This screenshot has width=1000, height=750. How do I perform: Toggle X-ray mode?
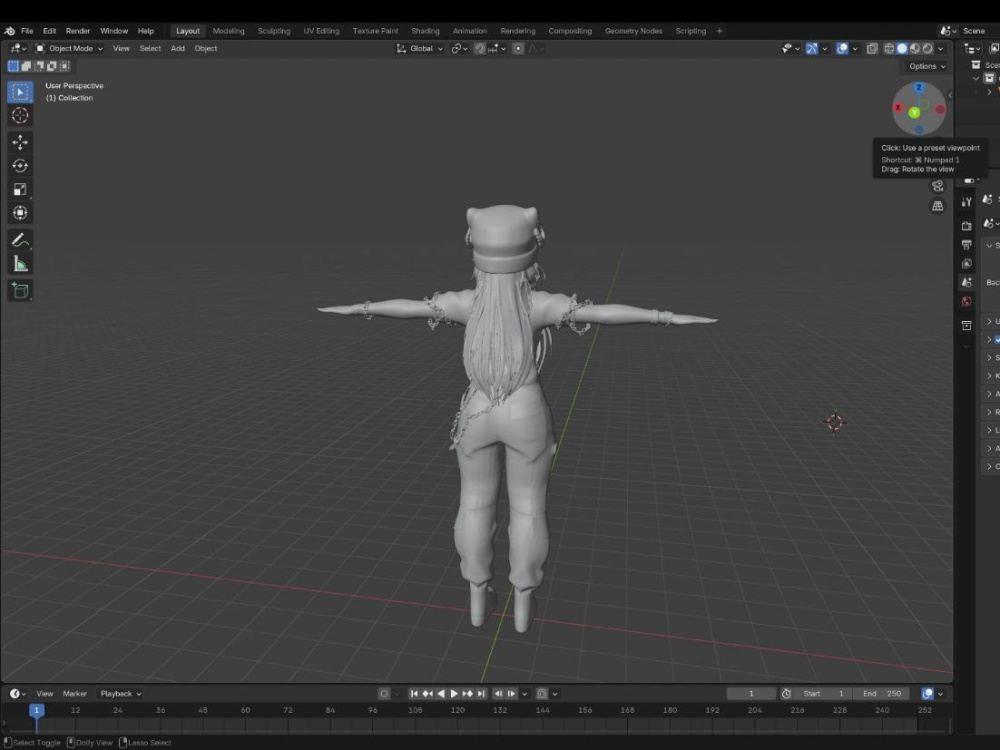(x=872, y=48)
